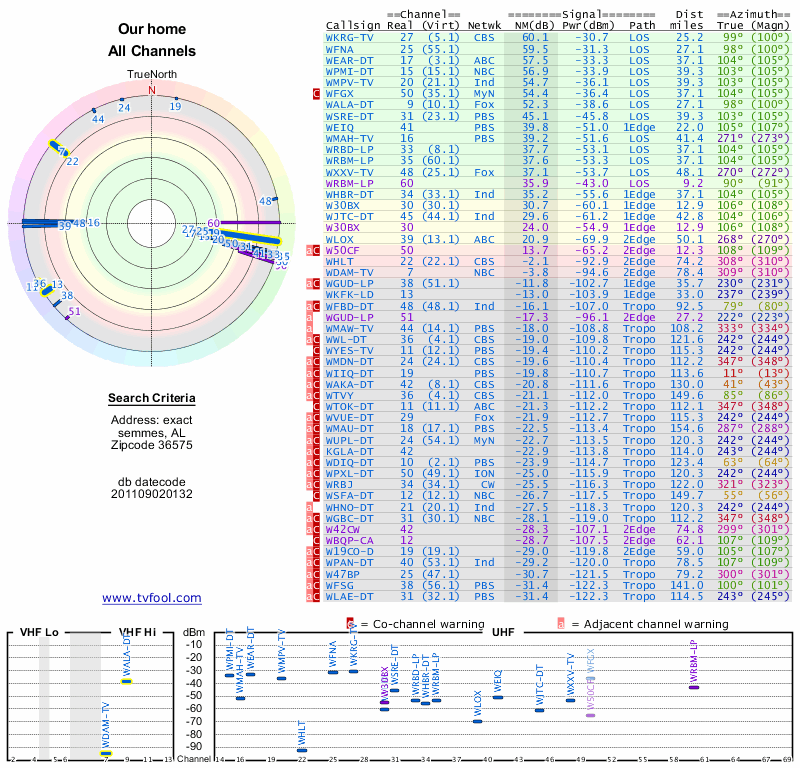
Task: Select the WYES-TV callsign
Action: 349,351
